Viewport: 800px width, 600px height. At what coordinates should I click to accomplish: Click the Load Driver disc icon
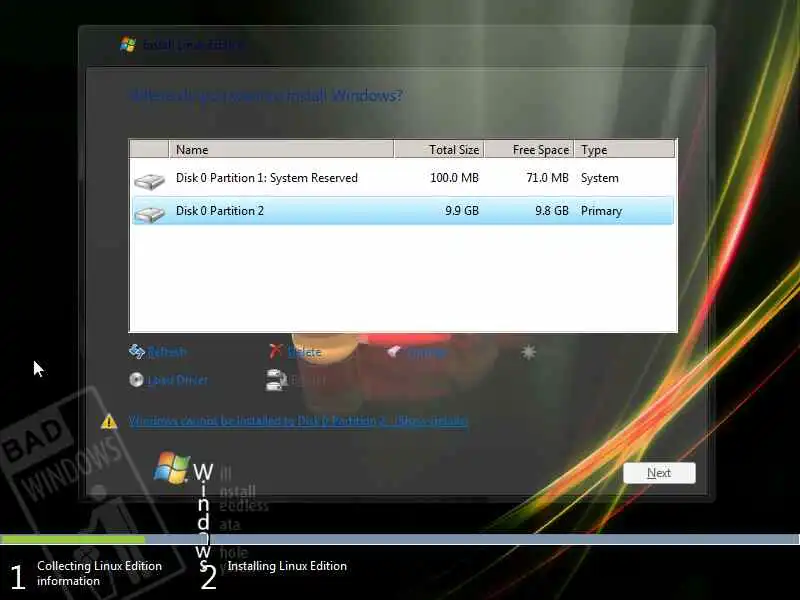coord(136,380)
